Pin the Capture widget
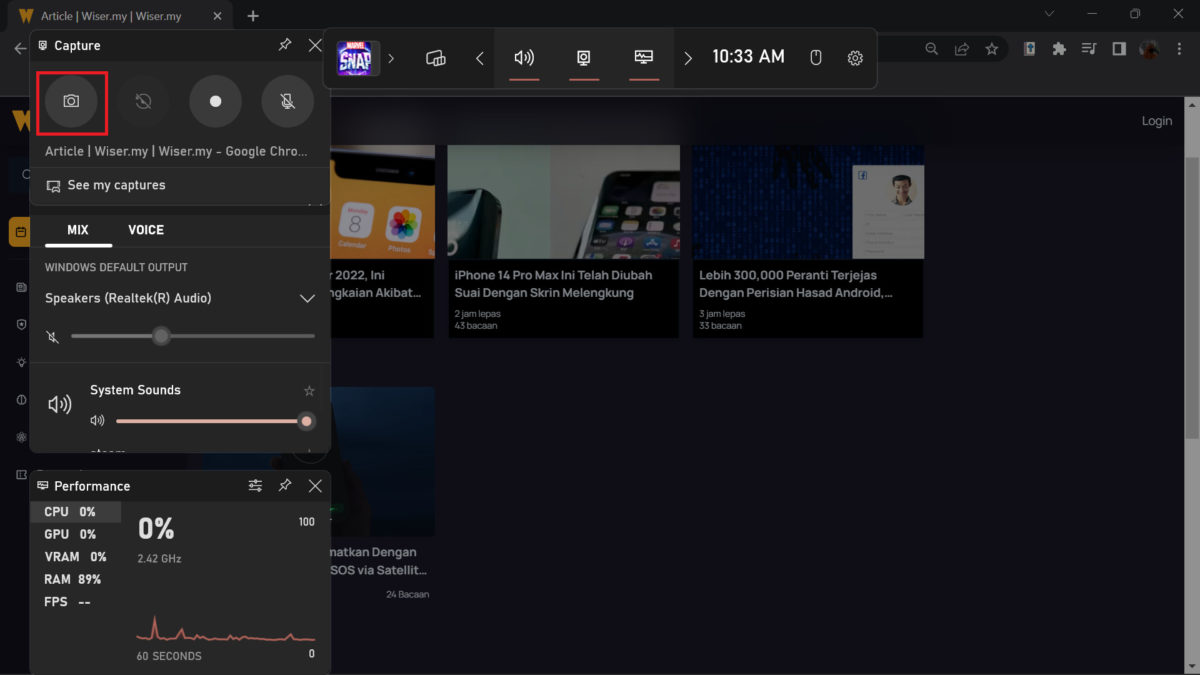 click(x=285, y=46)
